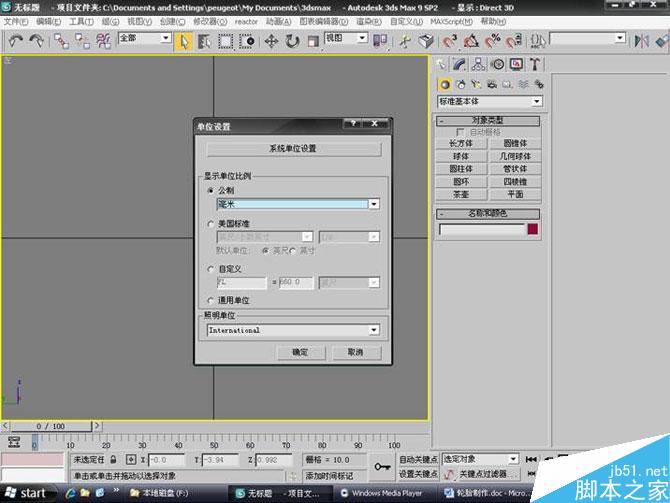Open 视图 reference coordinate dropdown
670x503 pixels.
coord(362,38)
